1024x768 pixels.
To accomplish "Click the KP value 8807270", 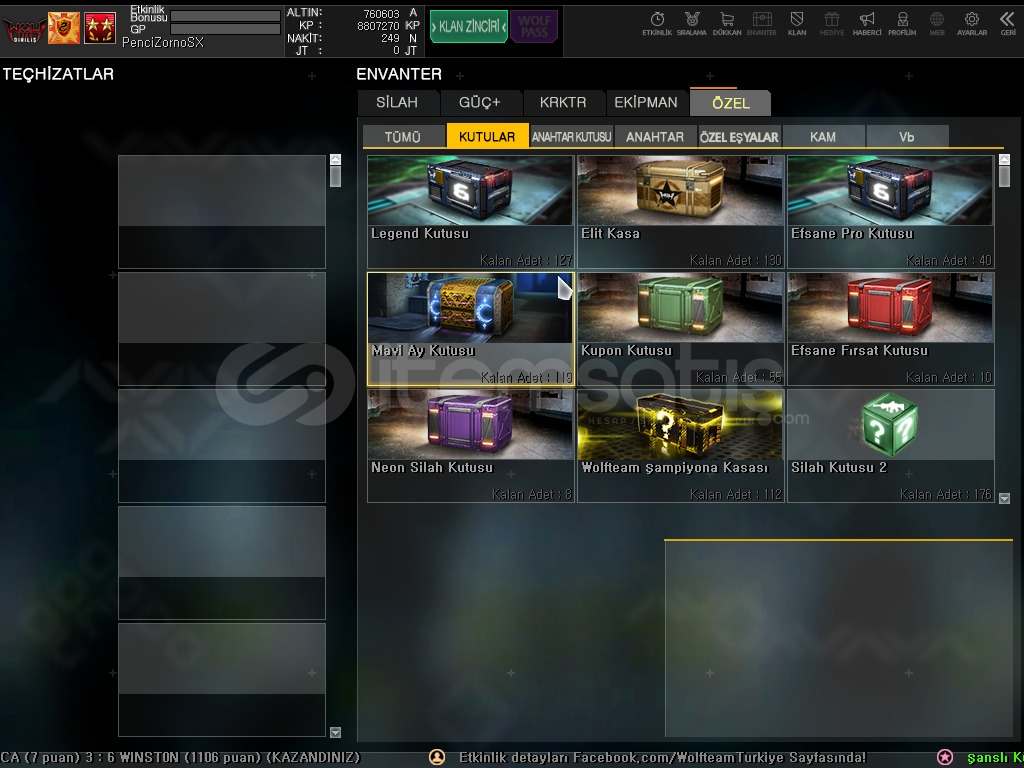I will tap(378, 26).
